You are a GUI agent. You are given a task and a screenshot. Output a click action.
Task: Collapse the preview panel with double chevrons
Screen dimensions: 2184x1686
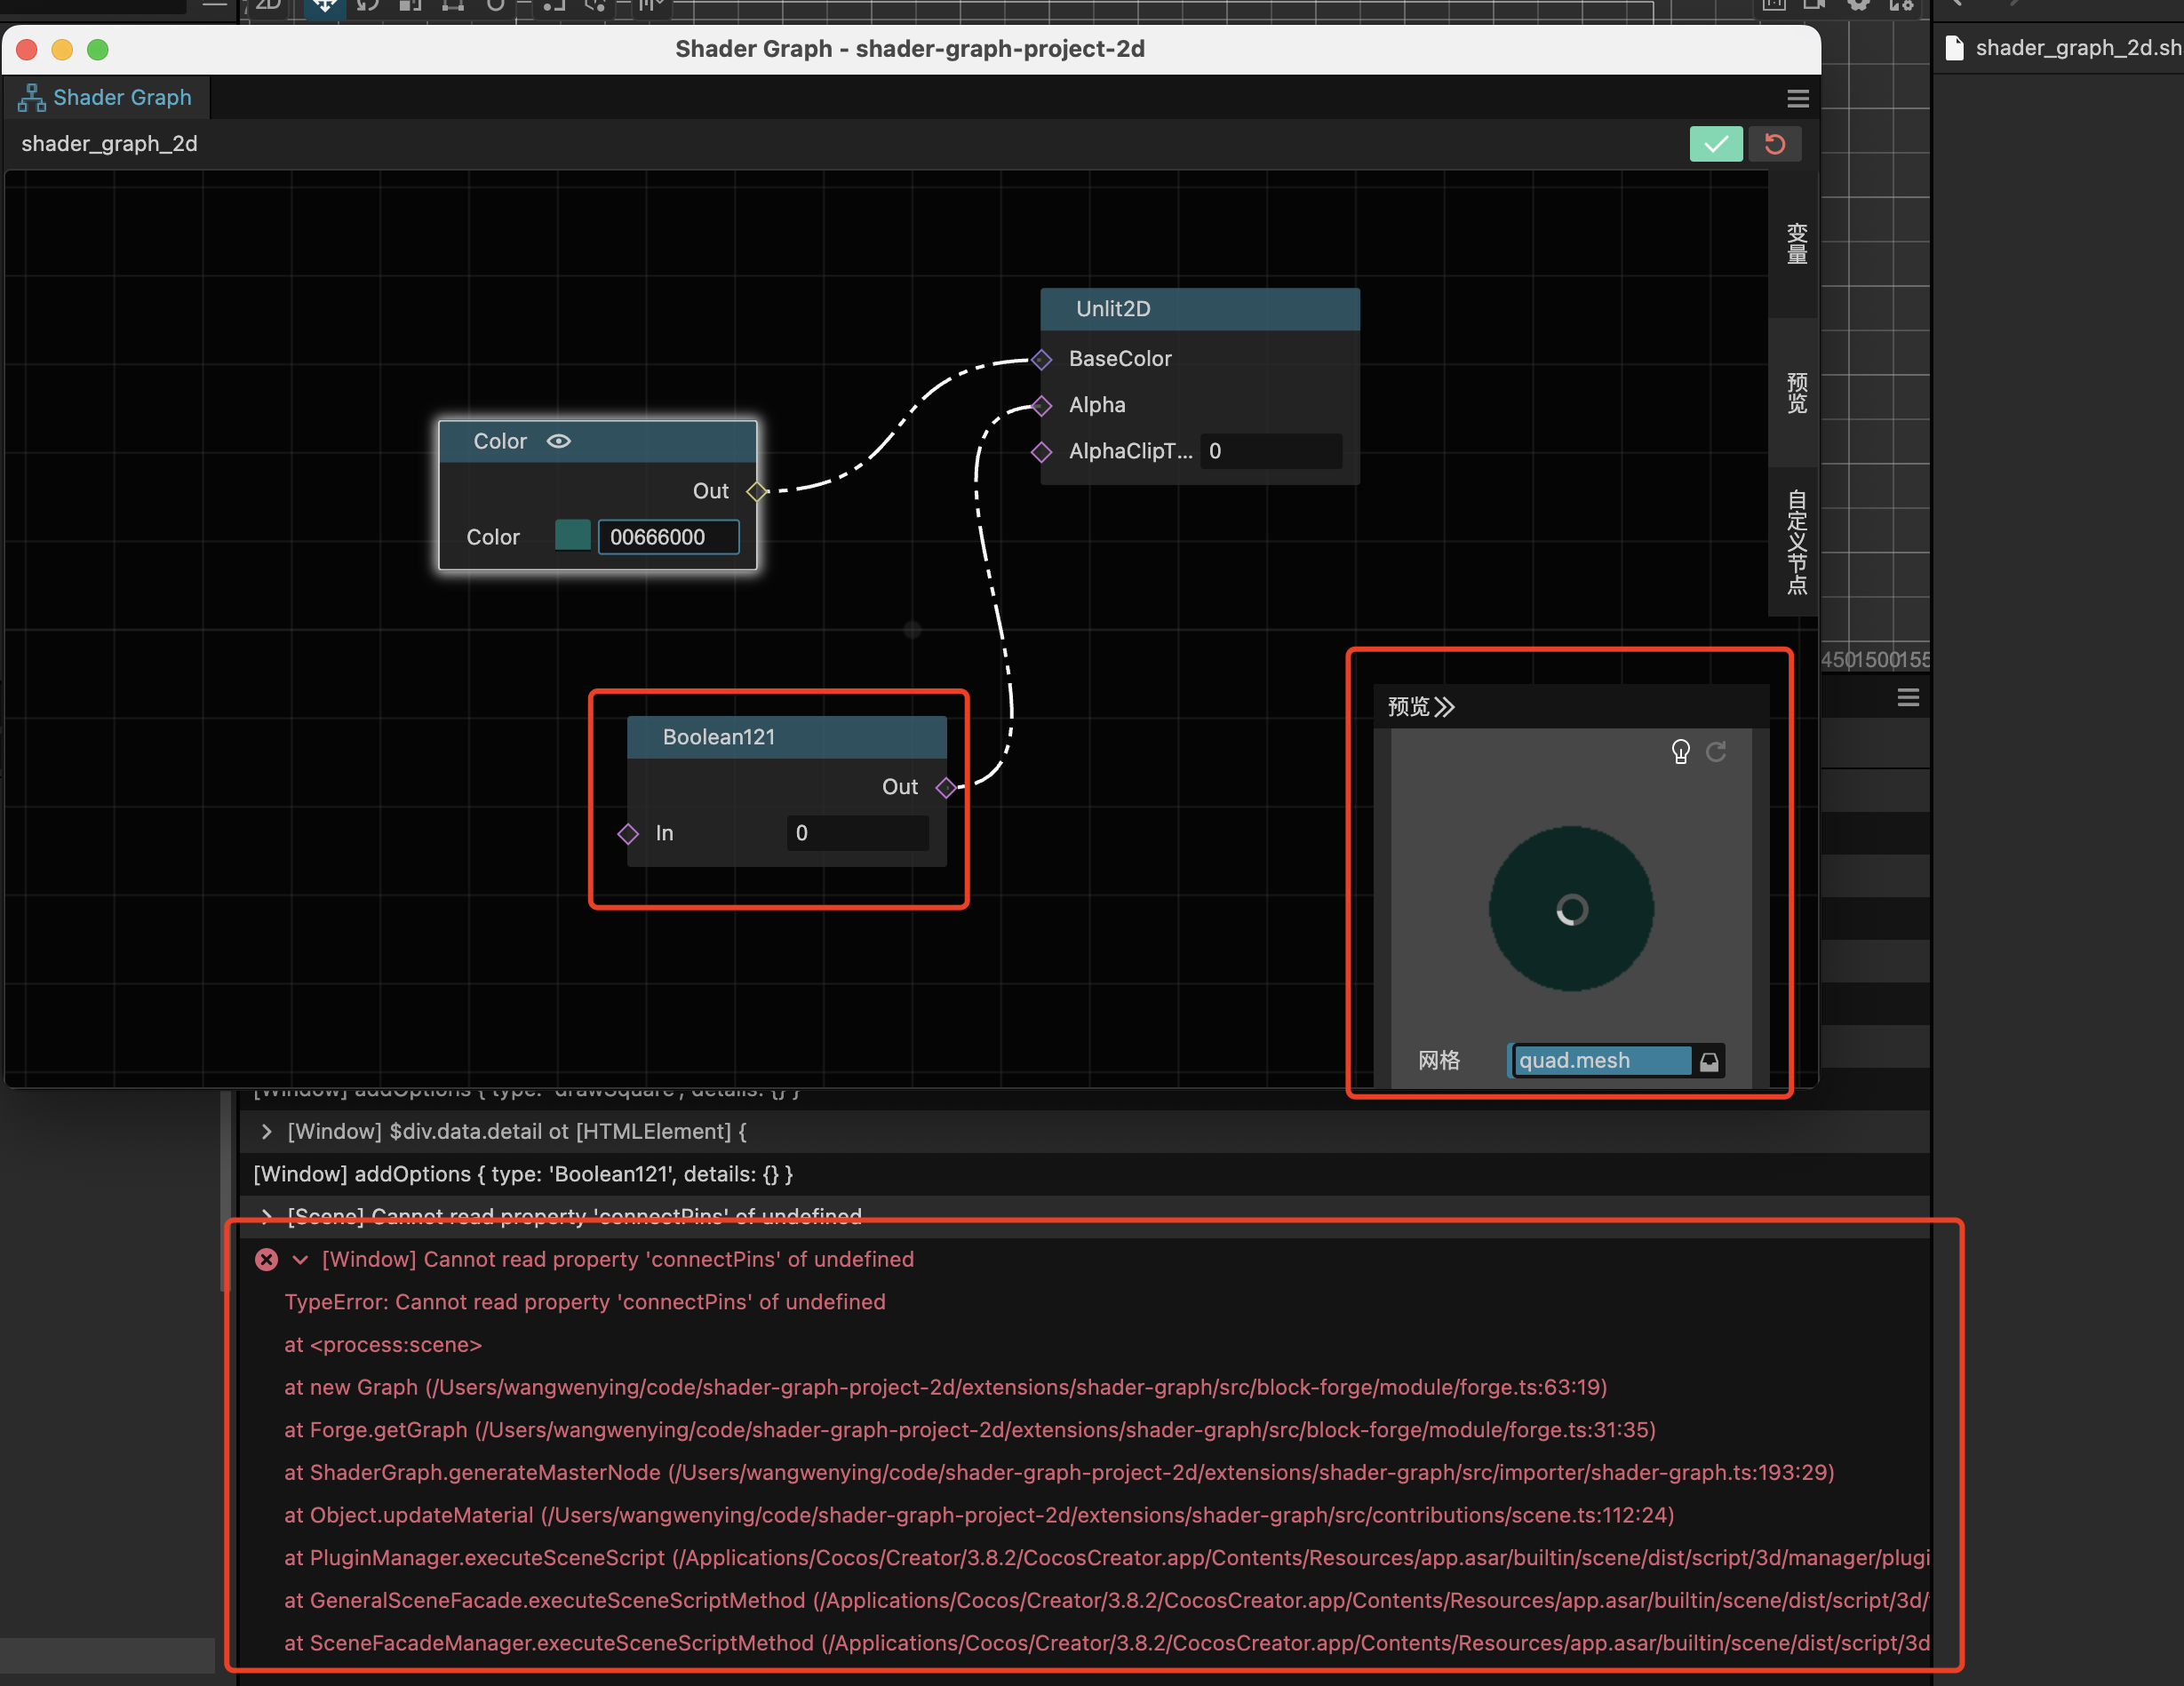coord(1444,707)
